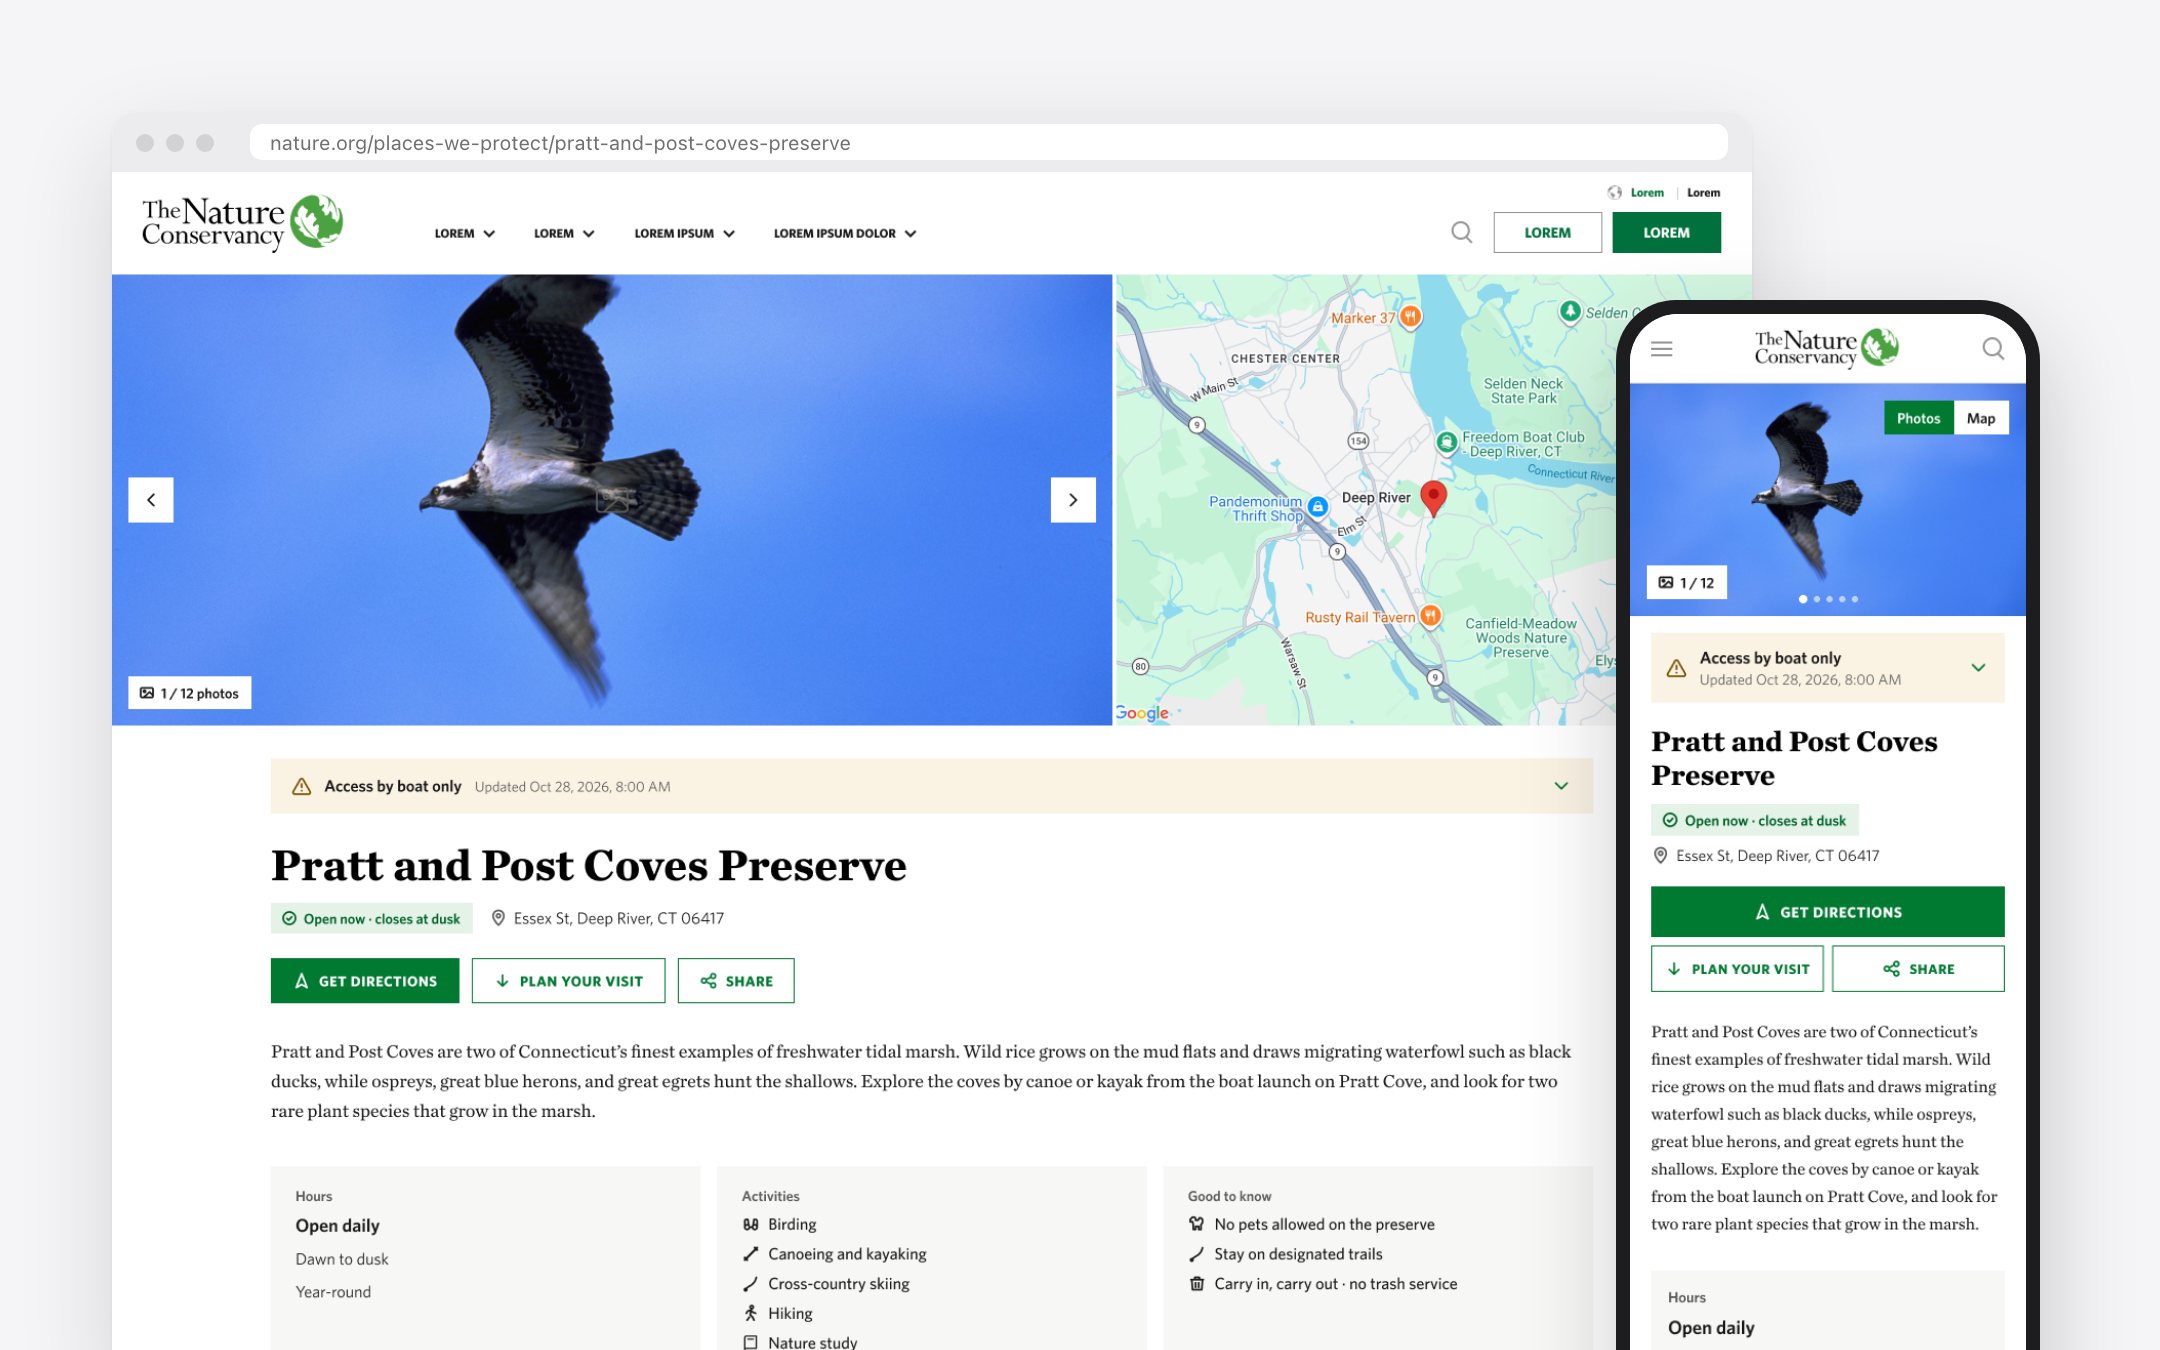
Task: Click the Marker 37 restaurant map icon
Action: (x=1410, y=317)
